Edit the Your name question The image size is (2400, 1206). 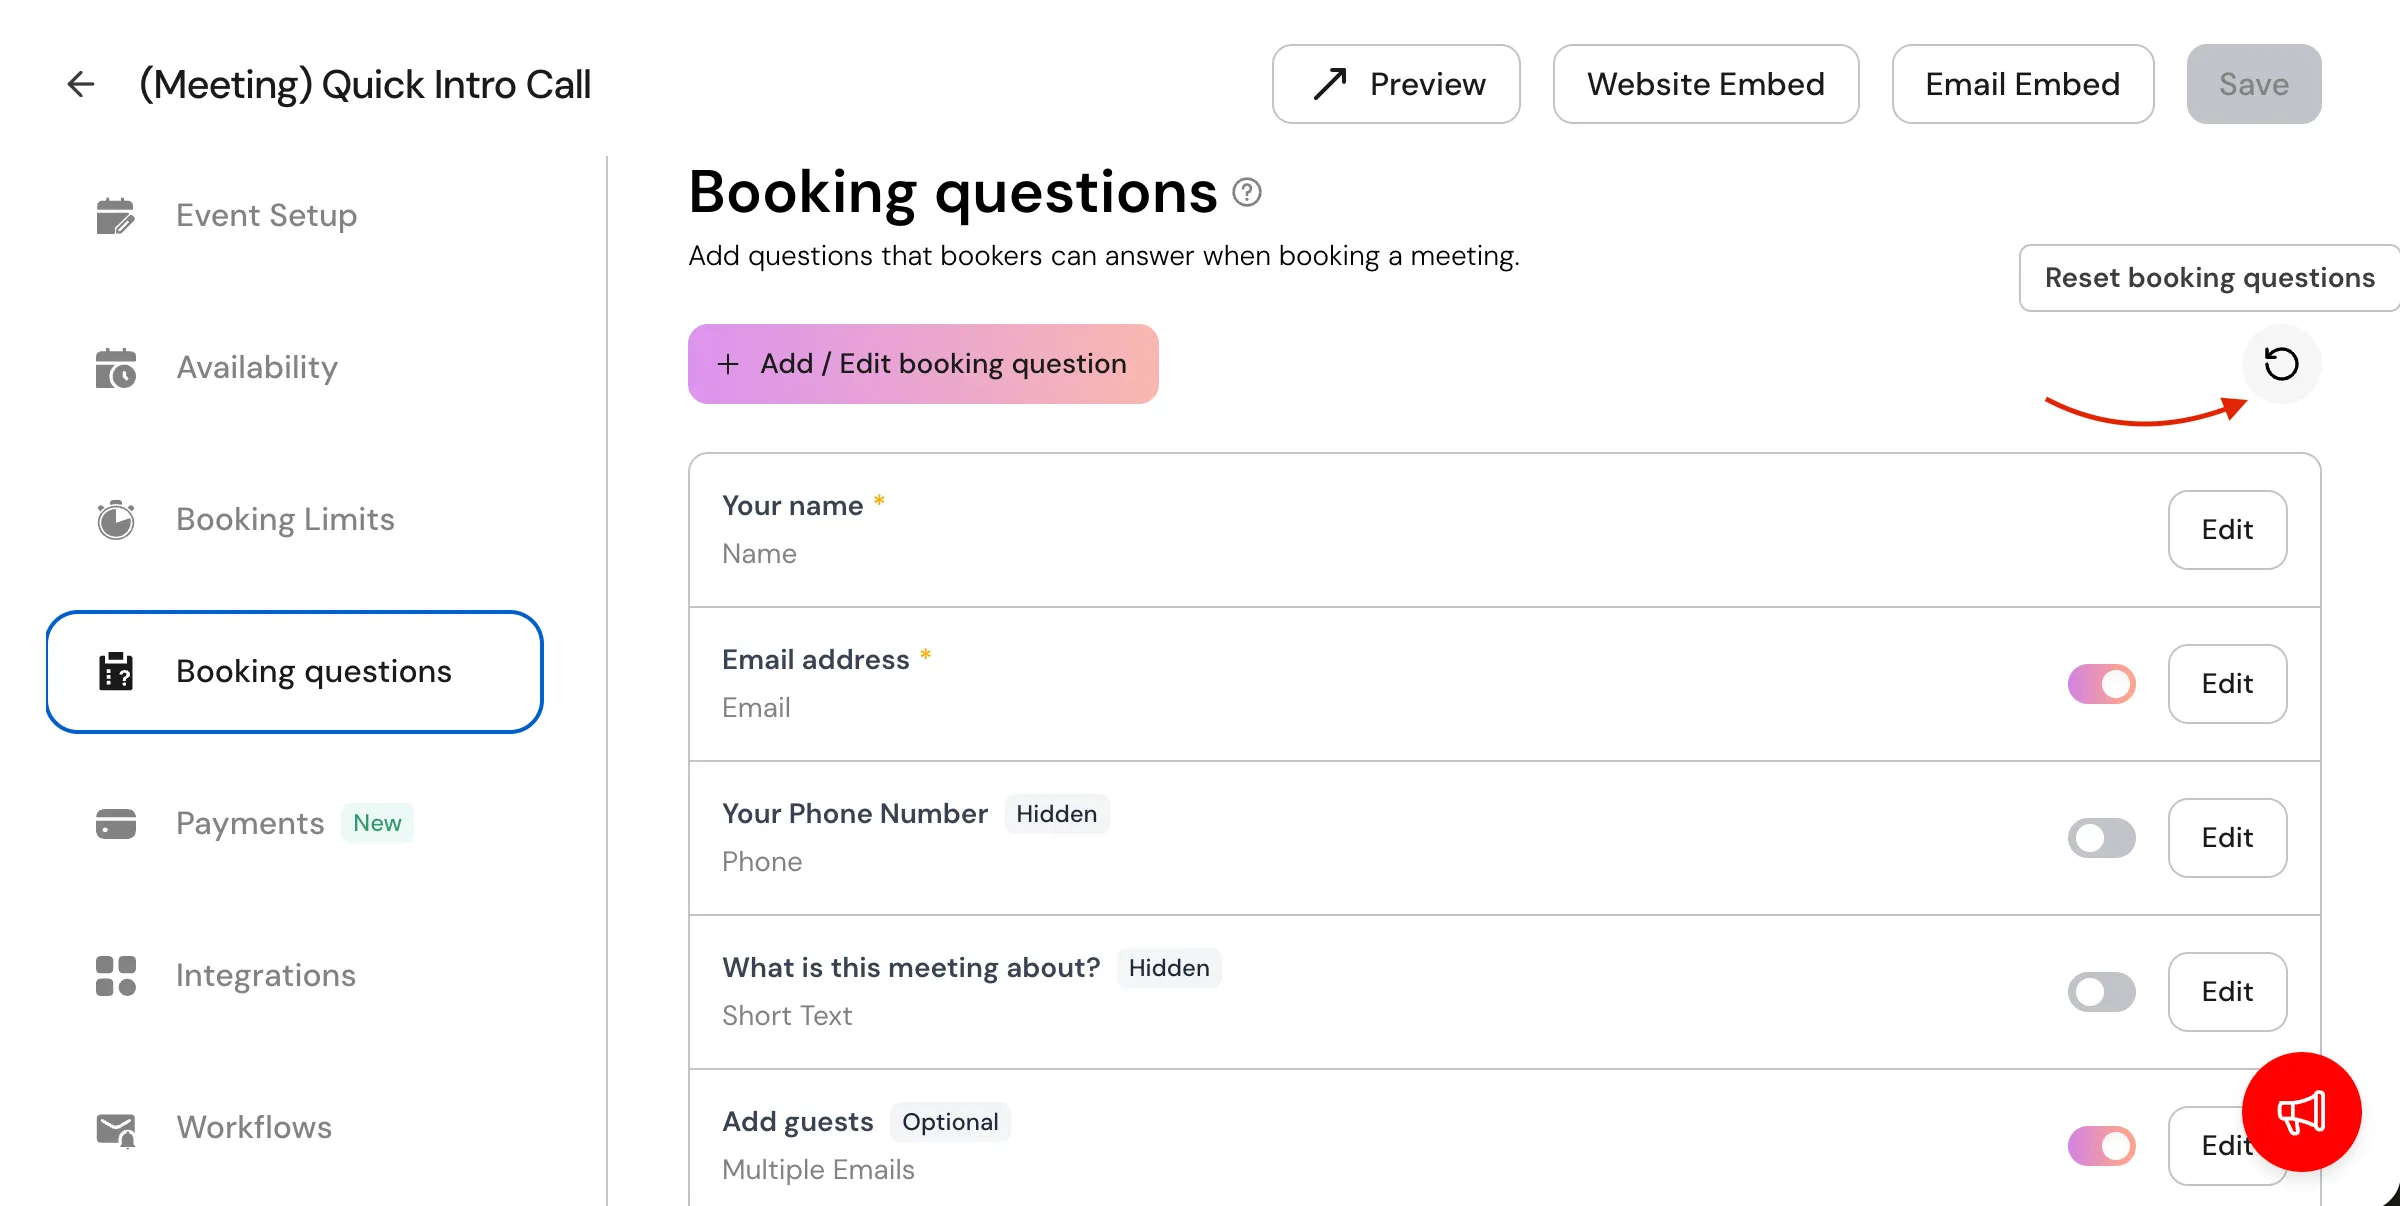2227,530
